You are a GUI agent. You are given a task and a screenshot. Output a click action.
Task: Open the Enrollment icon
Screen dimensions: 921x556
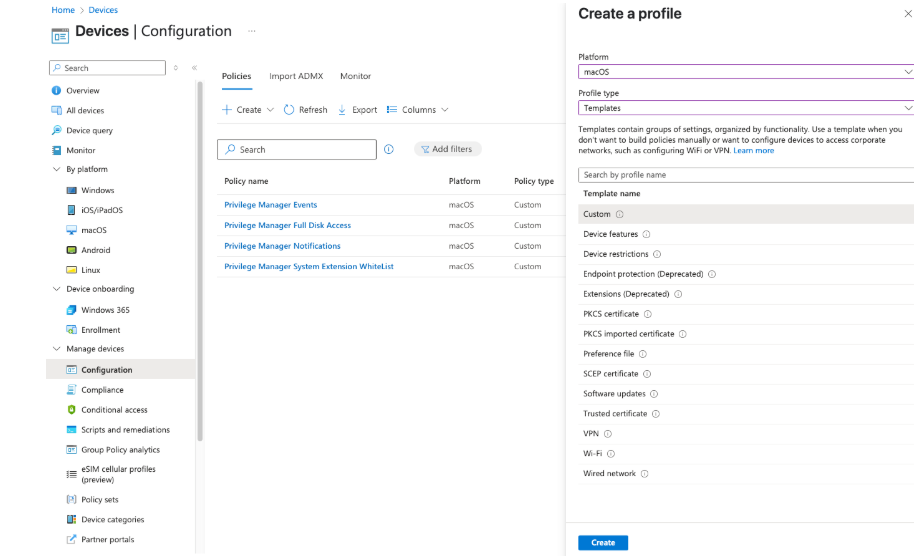tap(72, 330)
